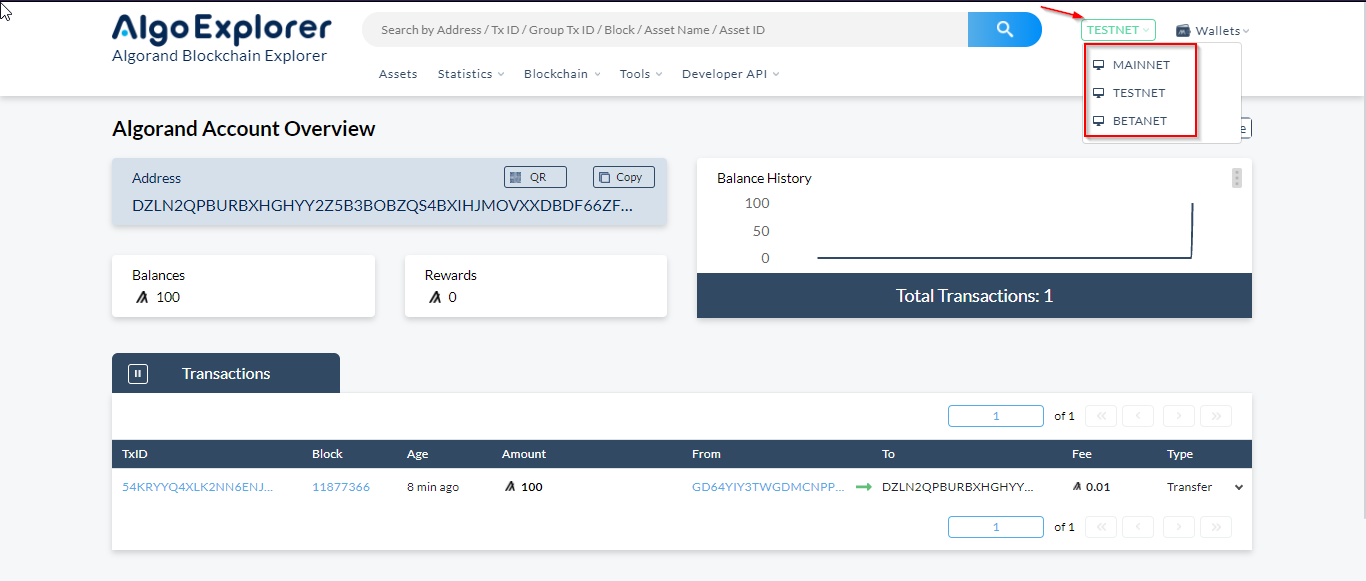
Task: Click the search magnifier icon
Action: pos(1004,29)
